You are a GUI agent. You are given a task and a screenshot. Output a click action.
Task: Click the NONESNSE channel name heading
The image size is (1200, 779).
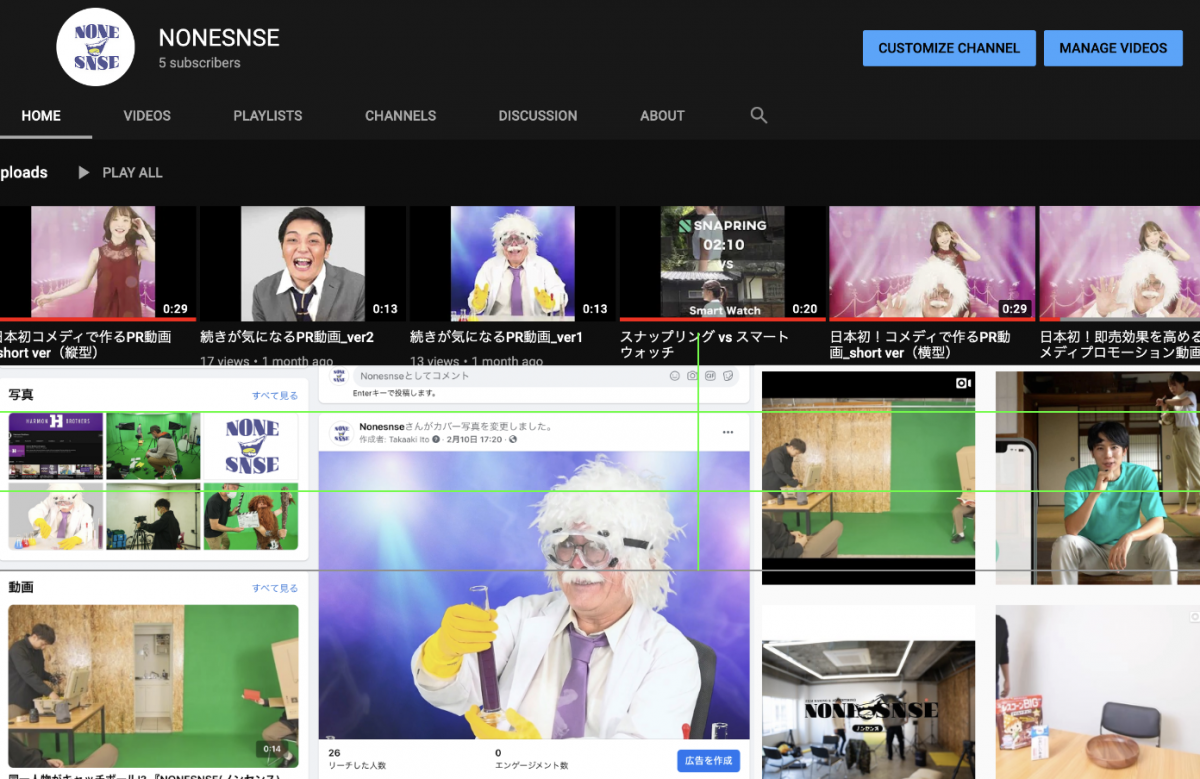click(219, 38)
